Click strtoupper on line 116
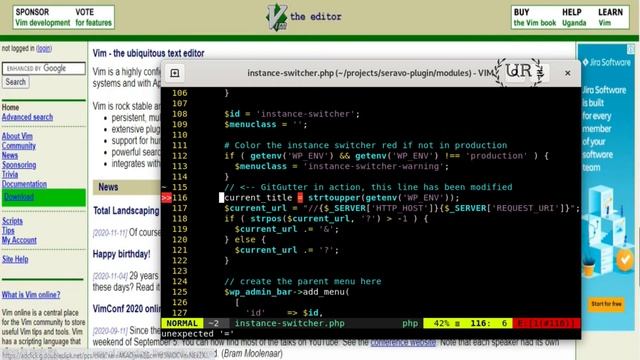 334,198
